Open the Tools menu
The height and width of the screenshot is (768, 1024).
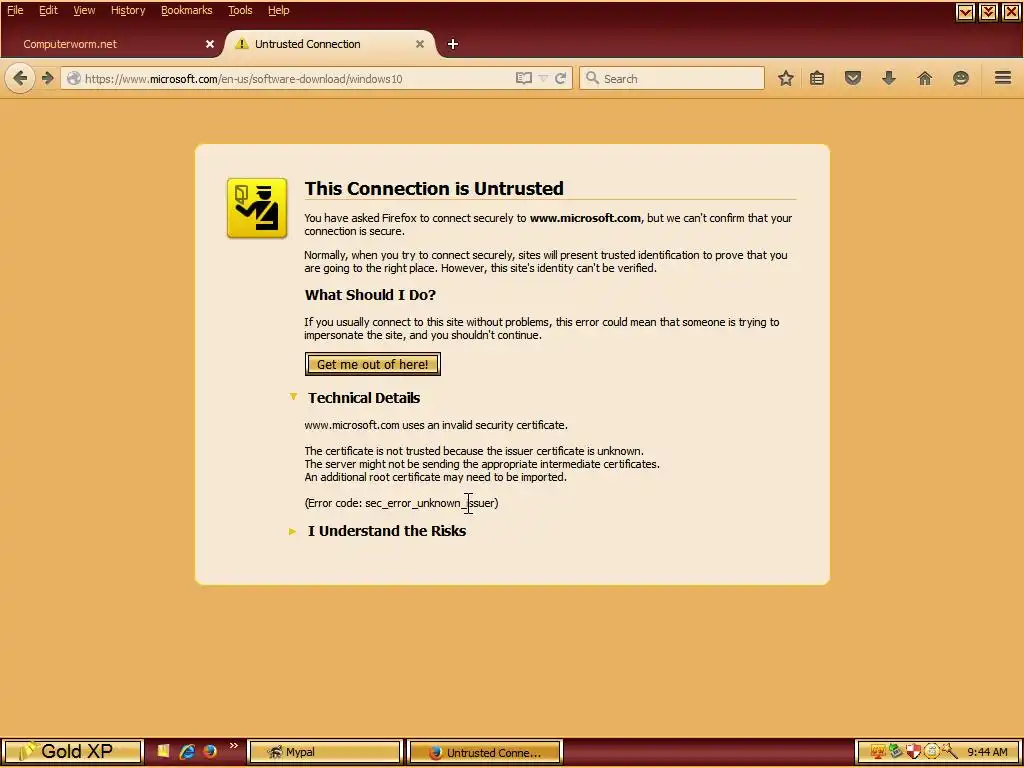coord(240,10)
